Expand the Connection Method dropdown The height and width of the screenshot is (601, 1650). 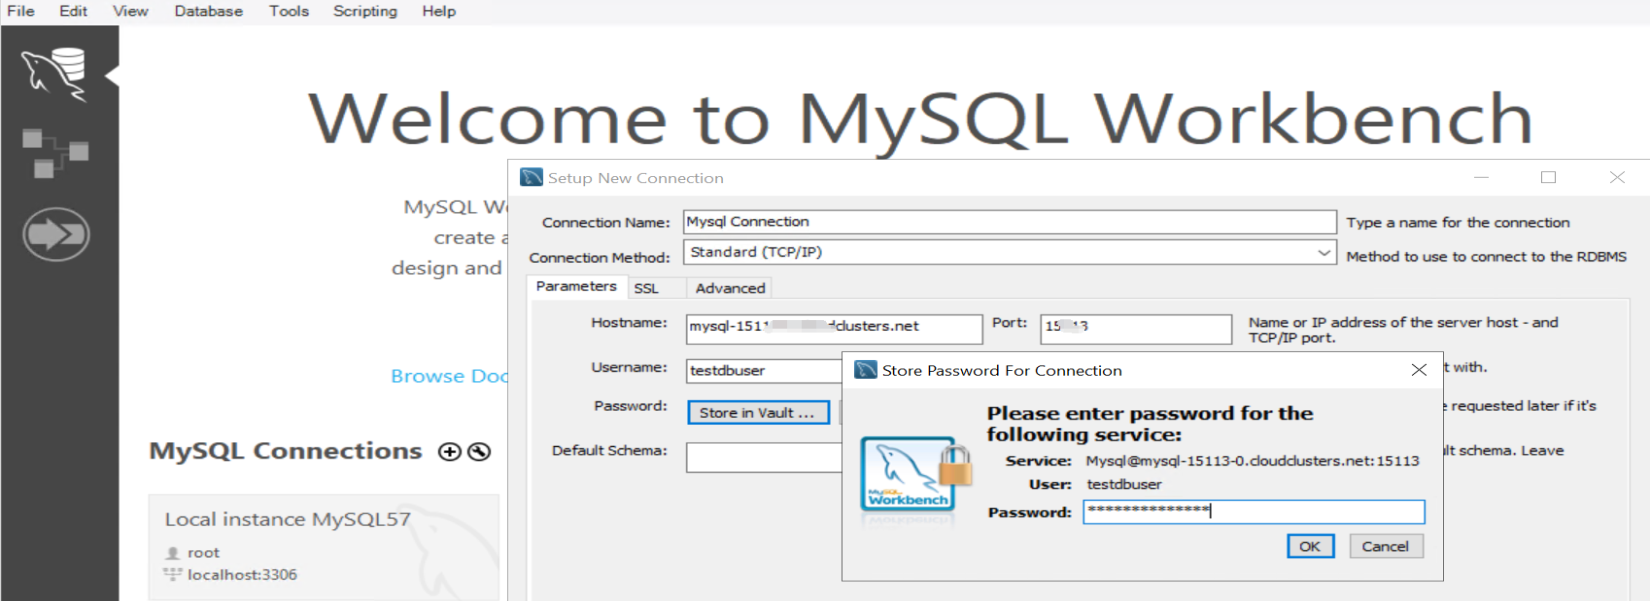1324,253
